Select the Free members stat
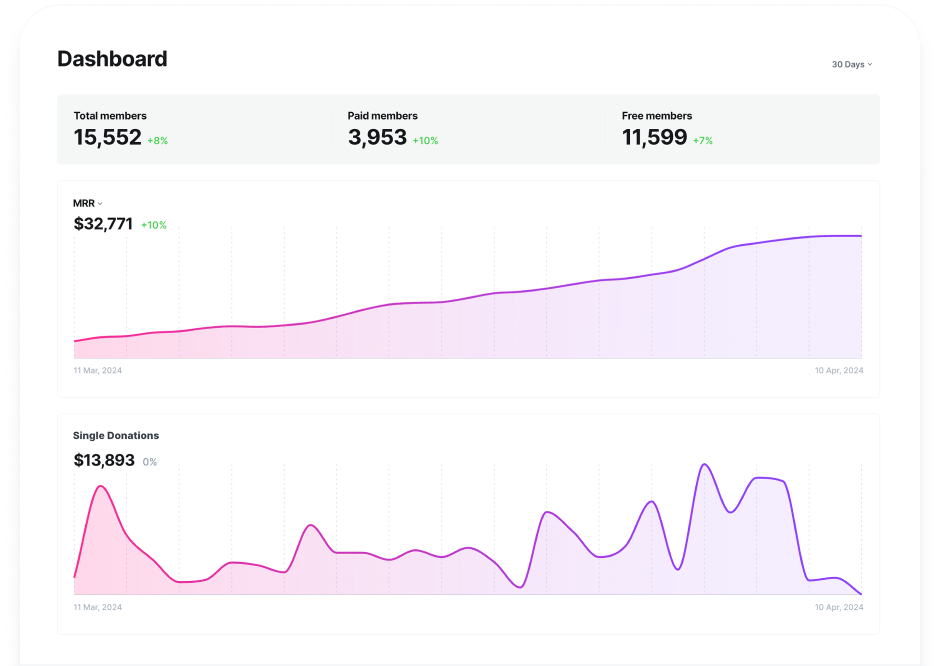The image size is (940, 666). coord(657,116)
